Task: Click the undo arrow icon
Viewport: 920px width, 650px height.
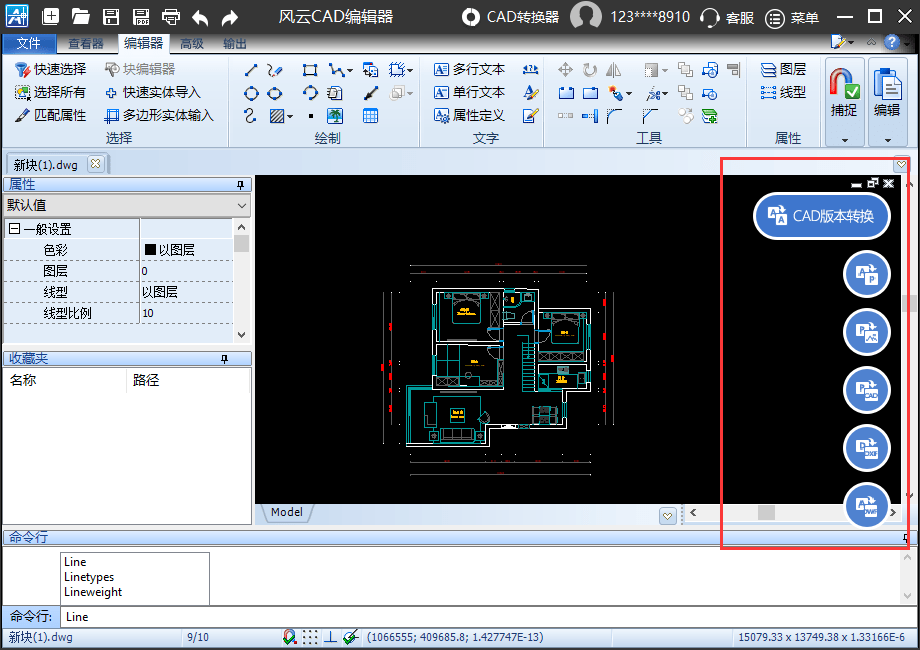Action: coord(200,17)
